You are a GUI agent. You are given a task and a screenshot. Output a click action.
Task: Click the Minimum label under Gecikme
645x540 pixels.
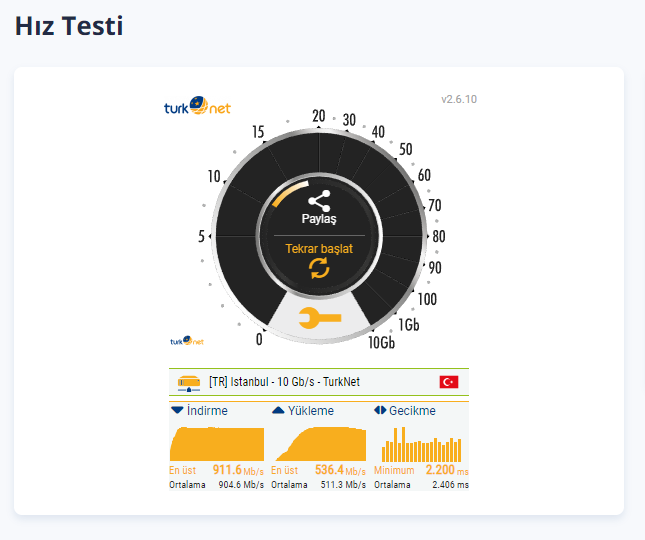[x=394, y=470]
